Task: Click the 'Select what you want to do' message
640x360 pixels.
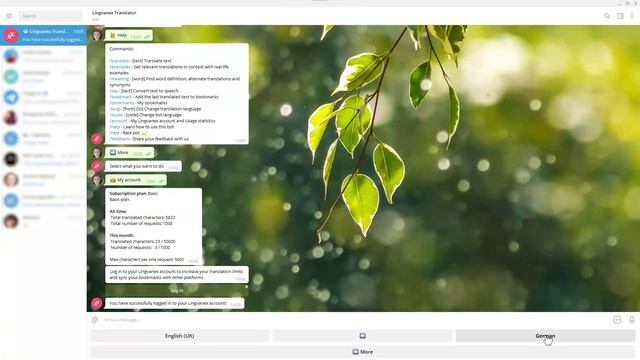Action: (x=143, y=166)
